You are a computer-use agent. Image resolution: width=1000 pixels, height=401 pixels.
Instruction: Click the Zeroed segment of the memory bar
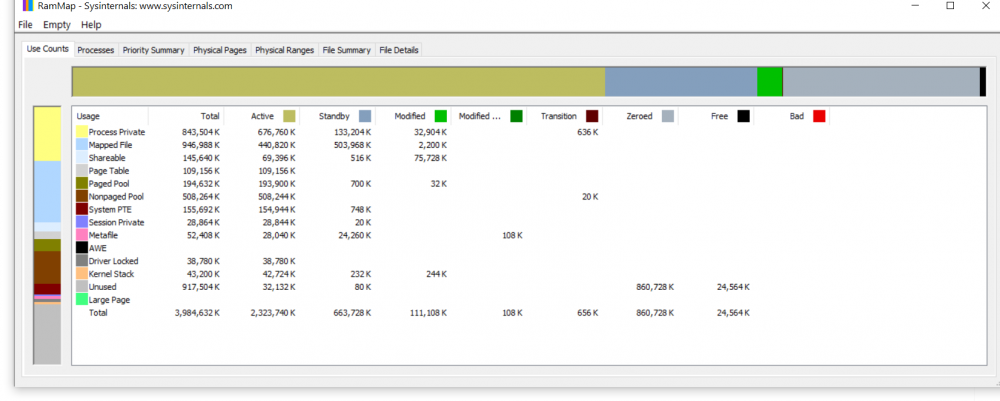[881, 82]
